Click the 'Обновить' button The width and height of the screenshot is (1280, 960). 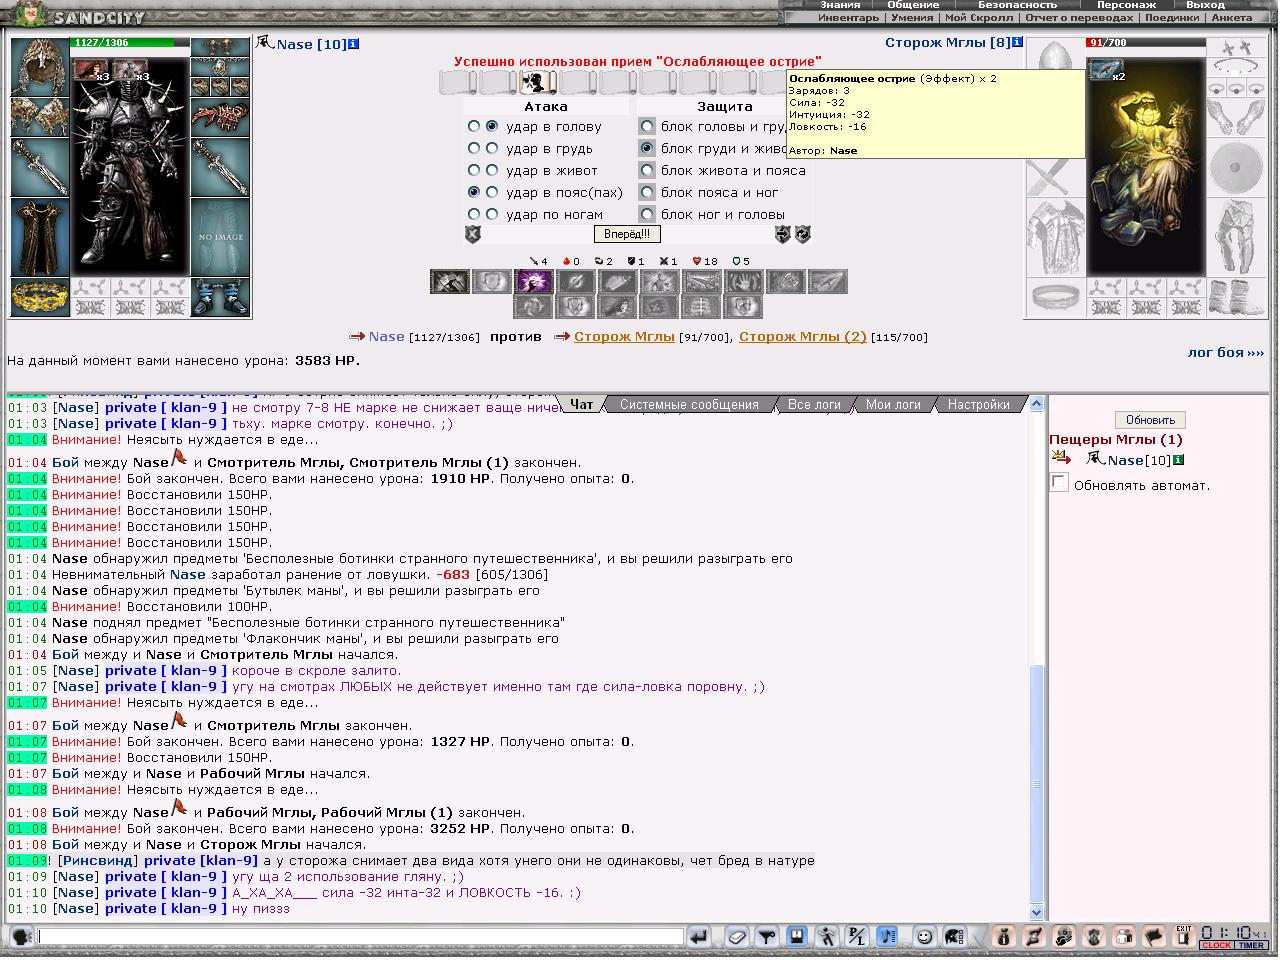[1150, 420]
